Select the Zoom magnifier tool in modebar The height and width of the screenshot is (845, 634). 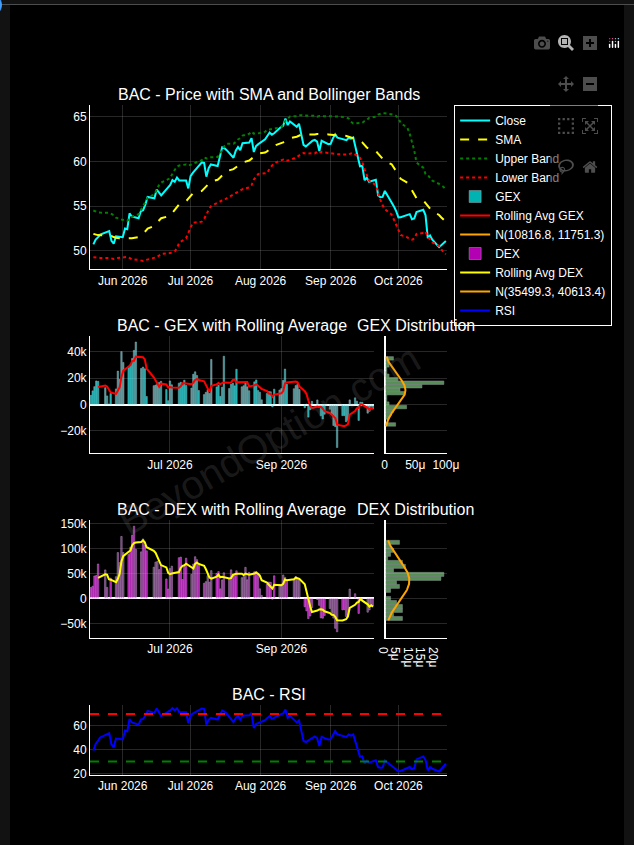[566, 43]
